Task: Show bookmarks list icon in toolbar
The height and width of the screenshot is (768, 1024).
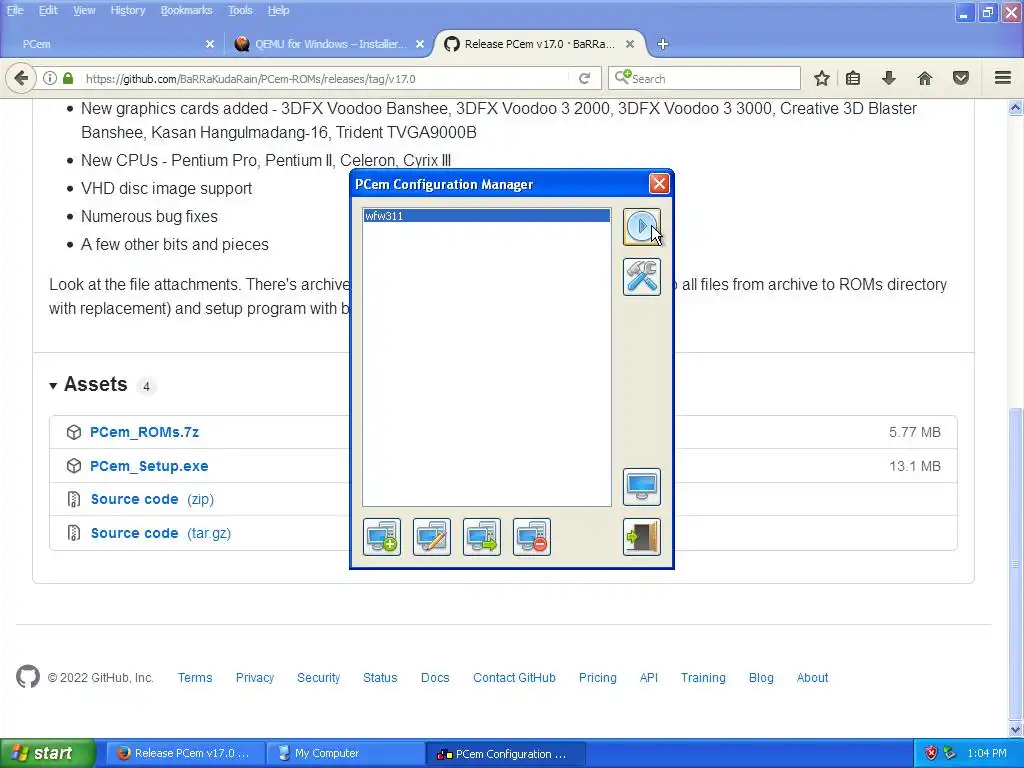Action: coord(853,78)
